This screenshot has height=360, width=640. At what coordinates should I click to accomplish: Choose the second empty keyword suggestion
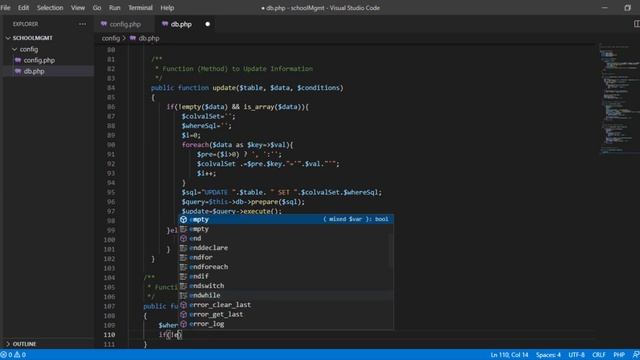286,229
